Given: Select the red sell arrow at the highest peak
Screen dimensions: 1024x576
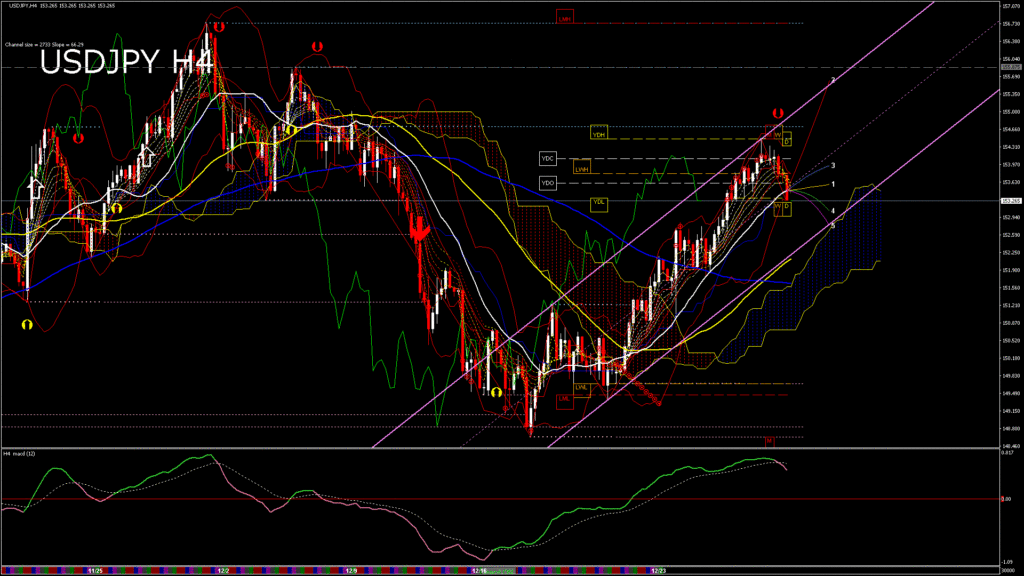Looking at the screenshot, I should [x=219, y=27].
